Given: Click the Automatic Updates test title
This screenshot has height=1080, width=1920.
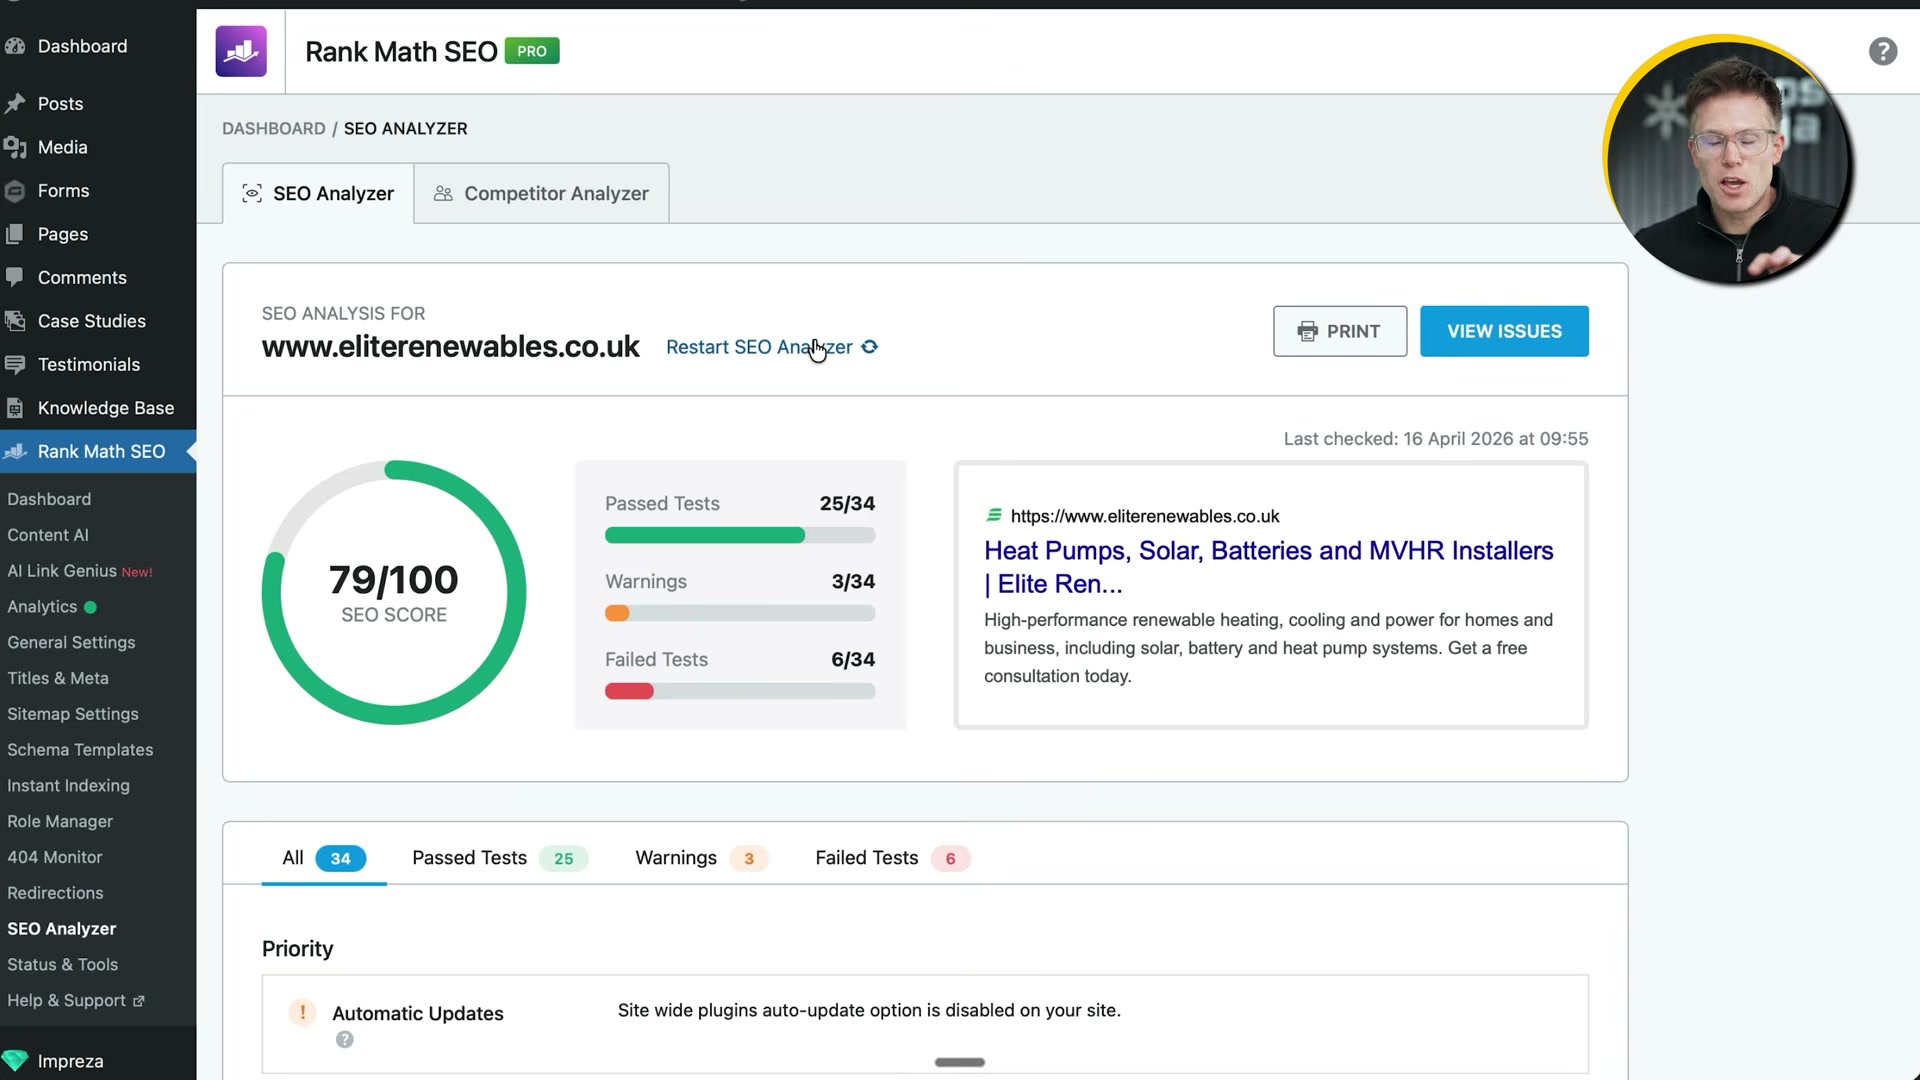Looking at the screenshot, I should [418, 1013].
